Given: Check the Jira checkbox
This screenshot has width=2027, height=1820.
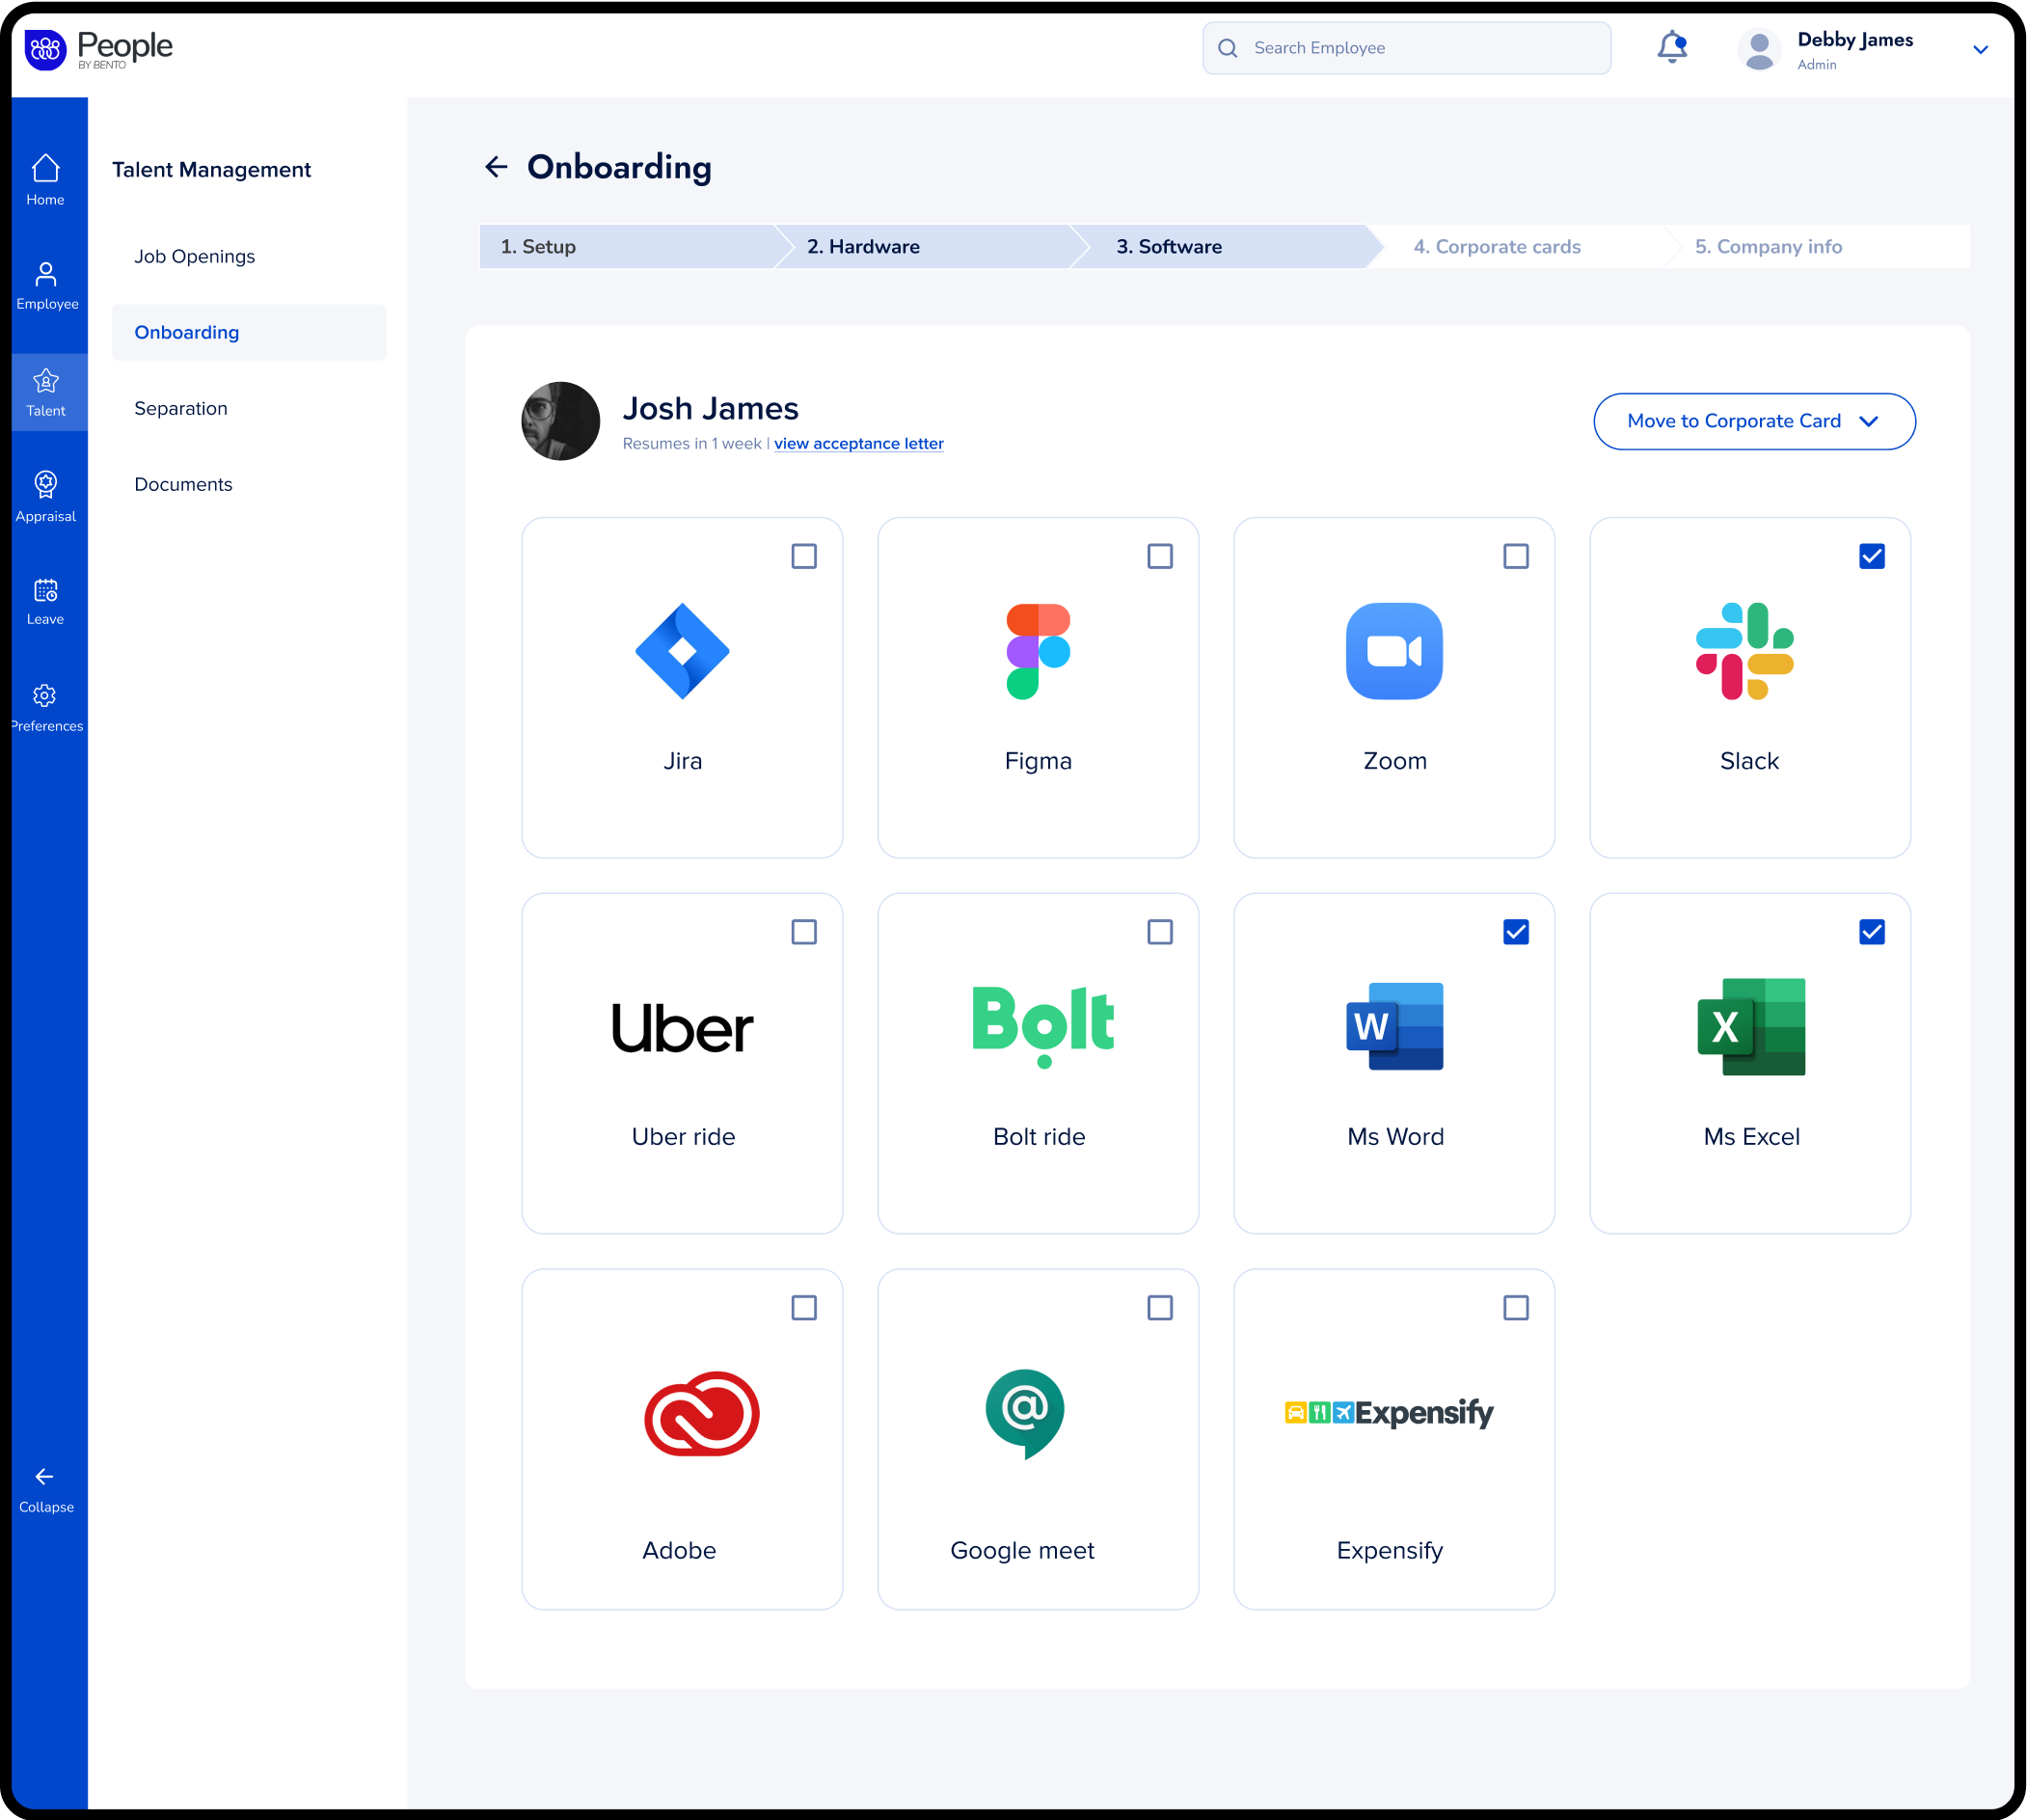Looking at the screenshot, I should 804,556.
